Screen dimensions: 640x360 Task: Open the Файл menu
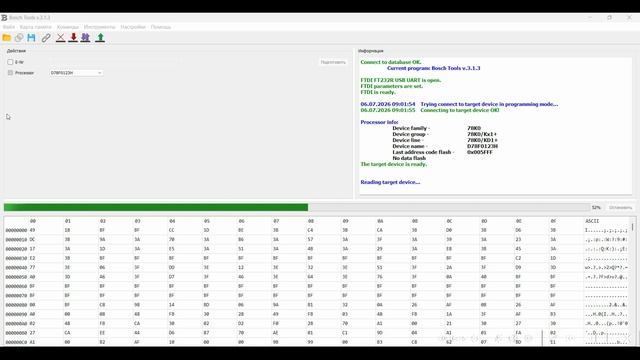(x=9, y=27)
